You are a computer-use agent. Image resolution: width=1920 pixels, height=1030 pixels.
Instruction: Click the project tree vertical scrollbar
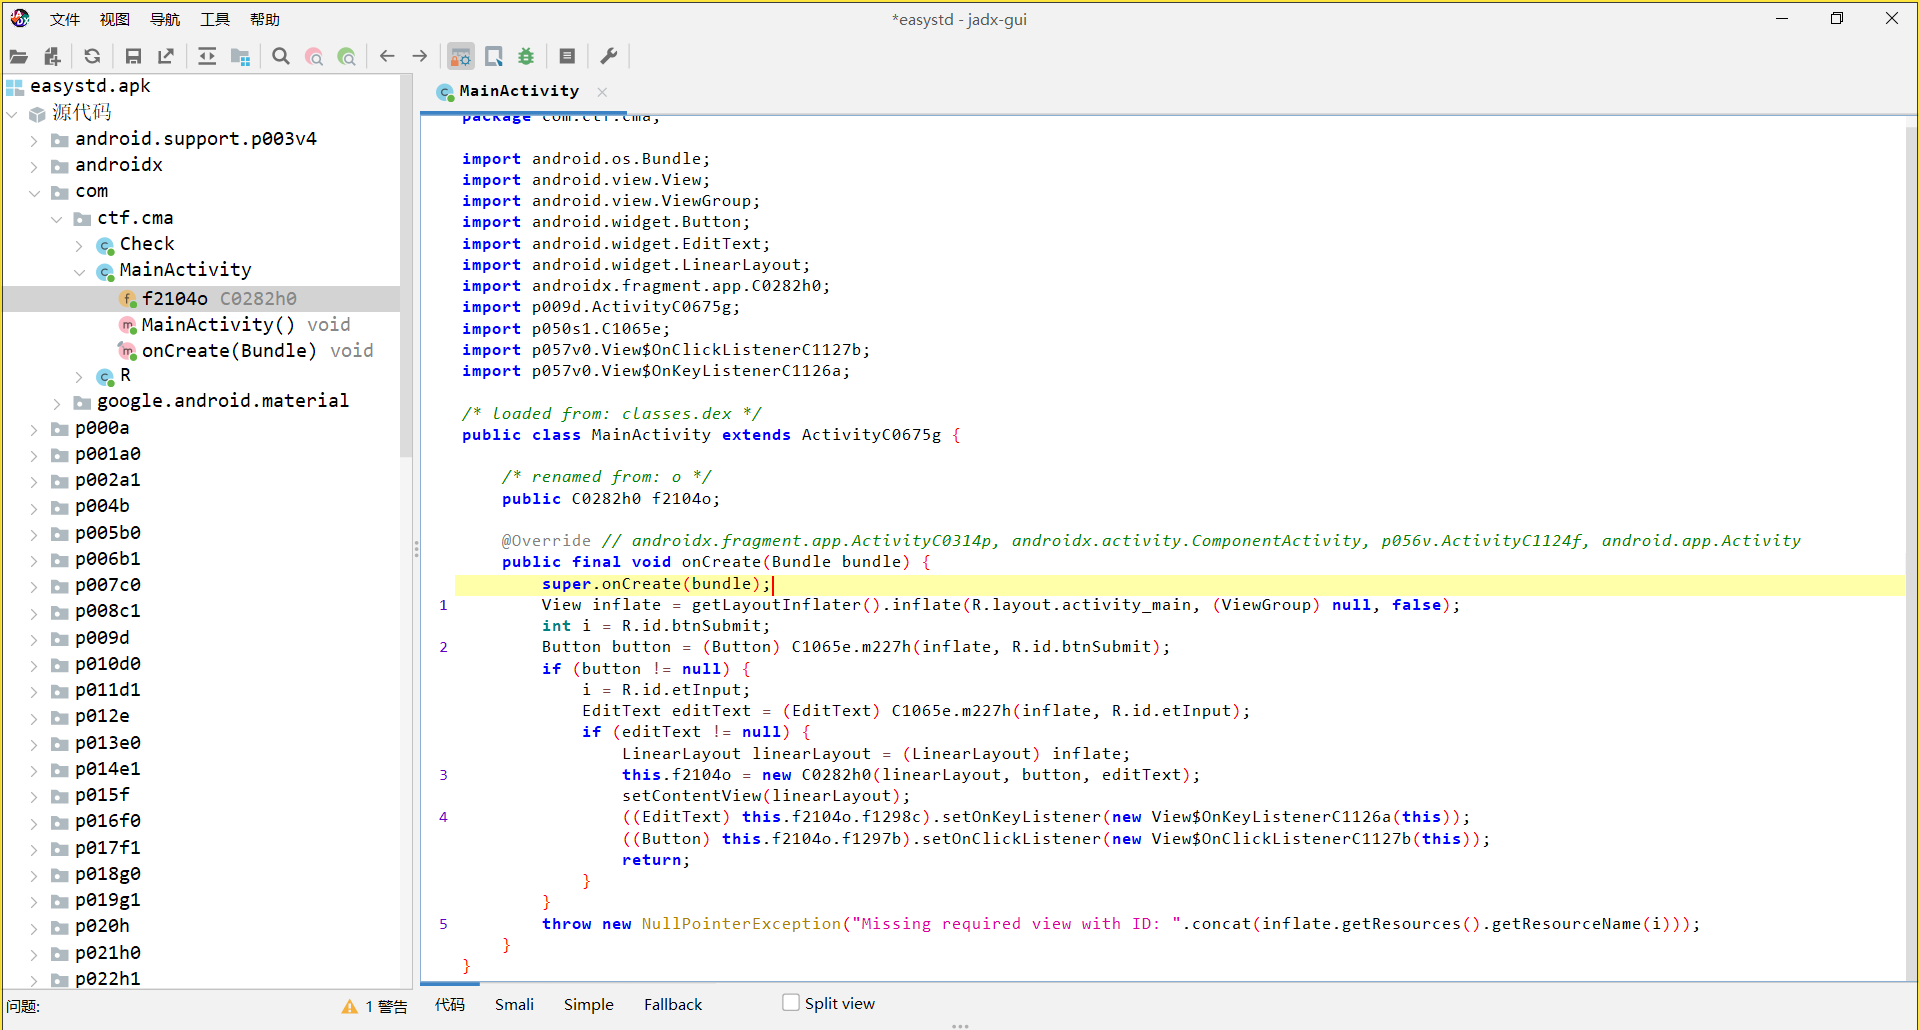pos(406,265)
